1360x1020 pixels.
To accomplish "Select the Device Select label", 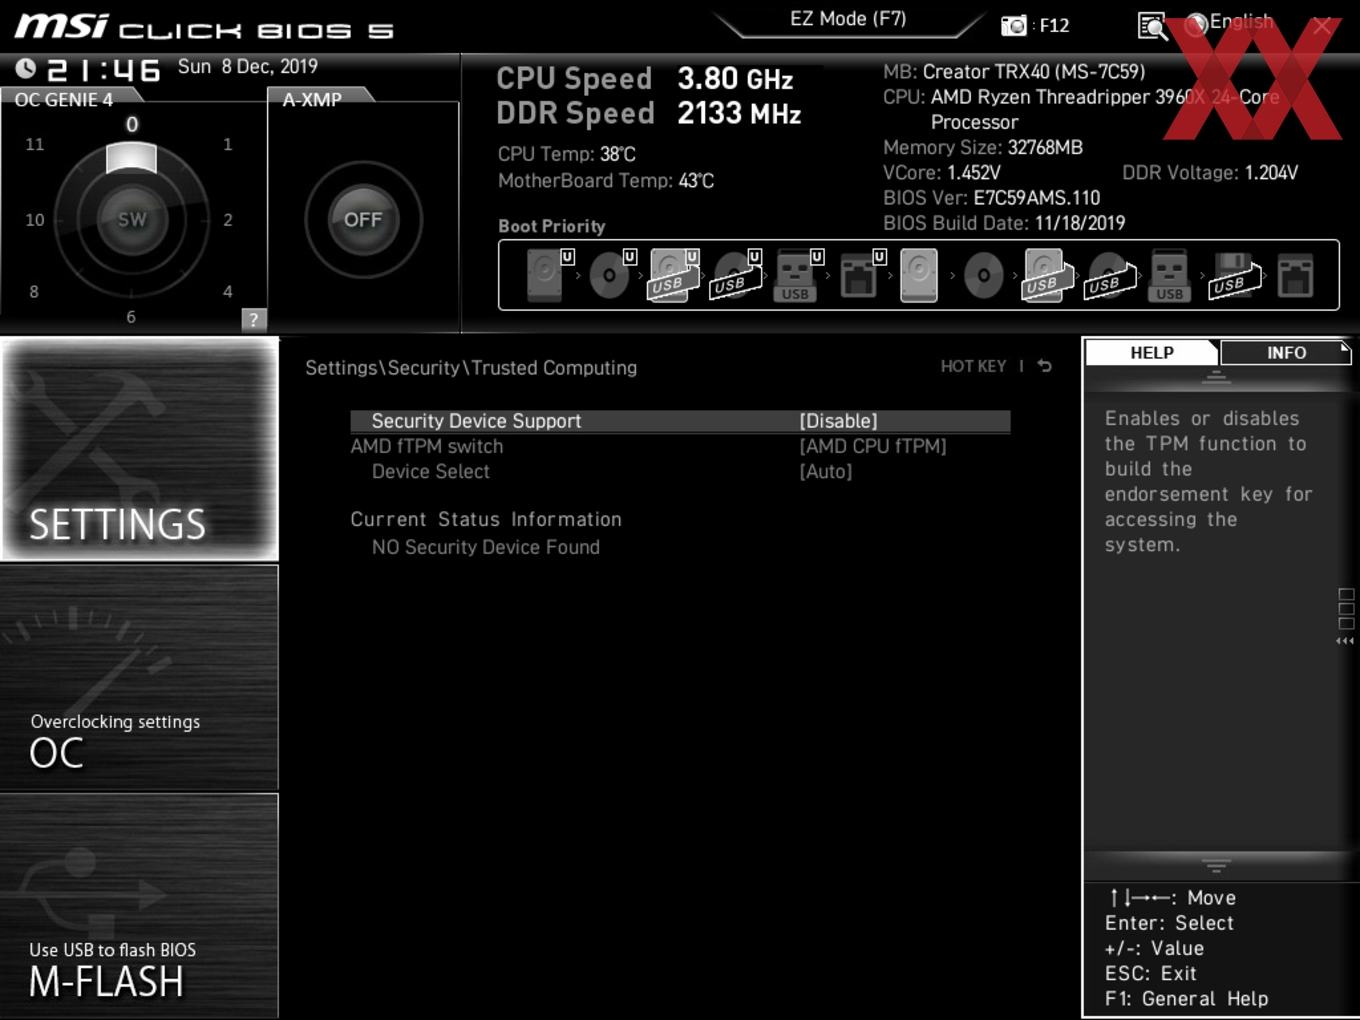I will tap(431, 471).
